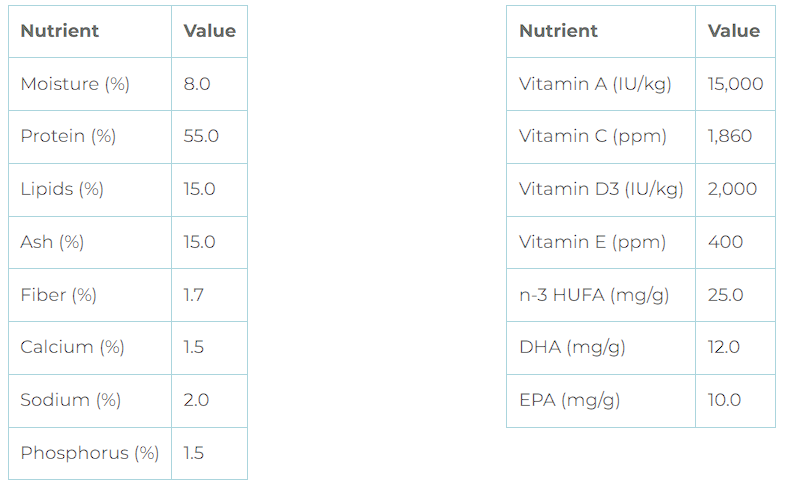
Task: Click the Vitamin E value 400
Action: click(725, 242)
